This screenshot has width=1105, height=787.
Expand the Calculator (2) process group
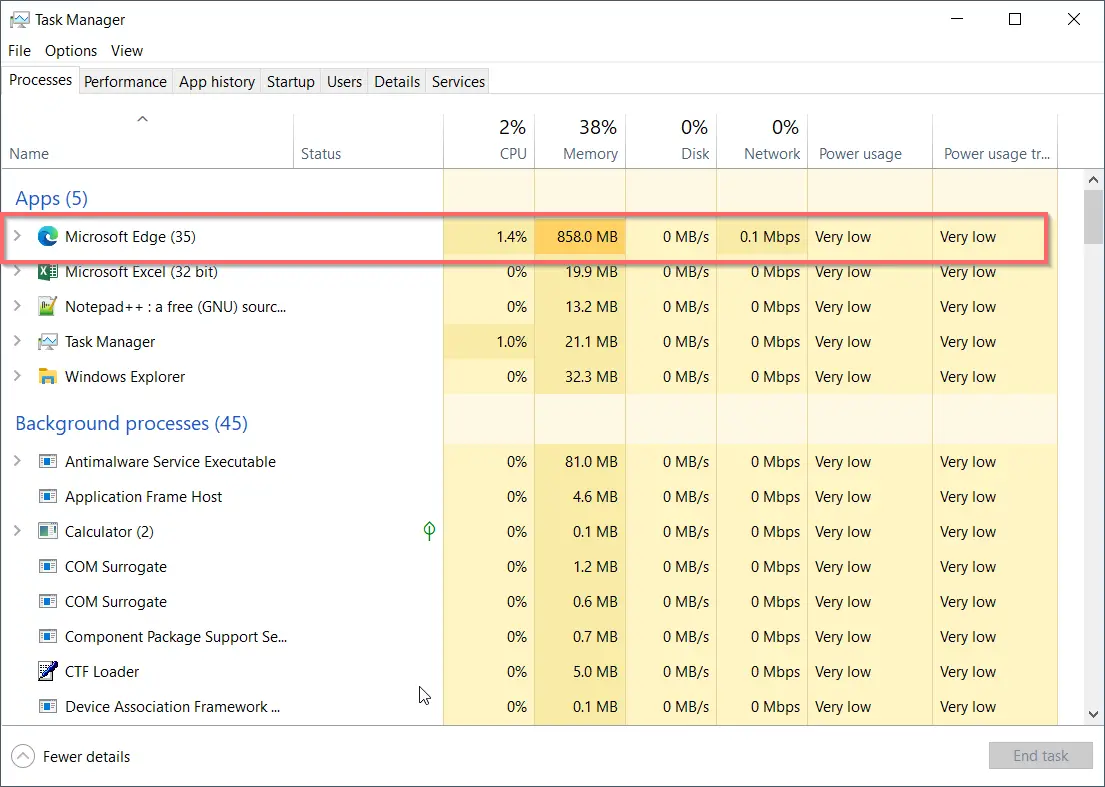[18, 531]
